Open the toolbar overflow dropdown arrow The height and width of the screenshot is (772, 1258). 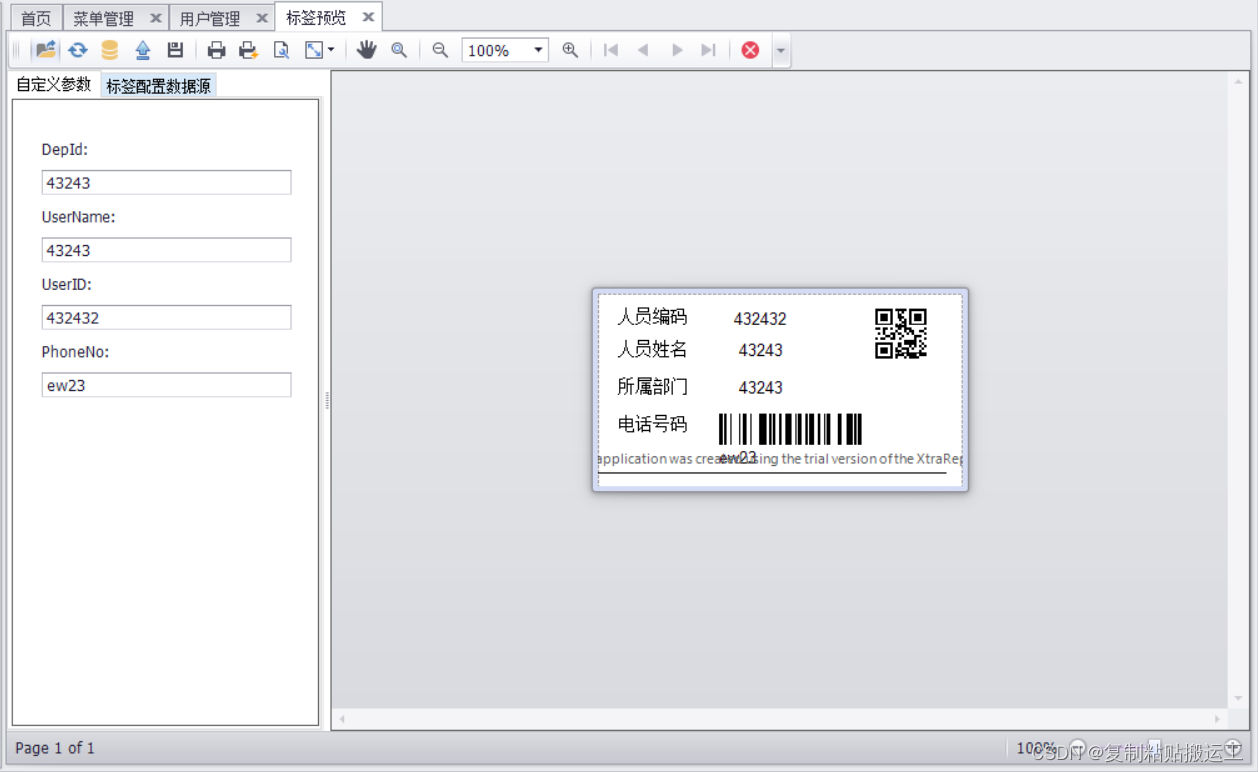pyautogui.click(x=779, y=49)
